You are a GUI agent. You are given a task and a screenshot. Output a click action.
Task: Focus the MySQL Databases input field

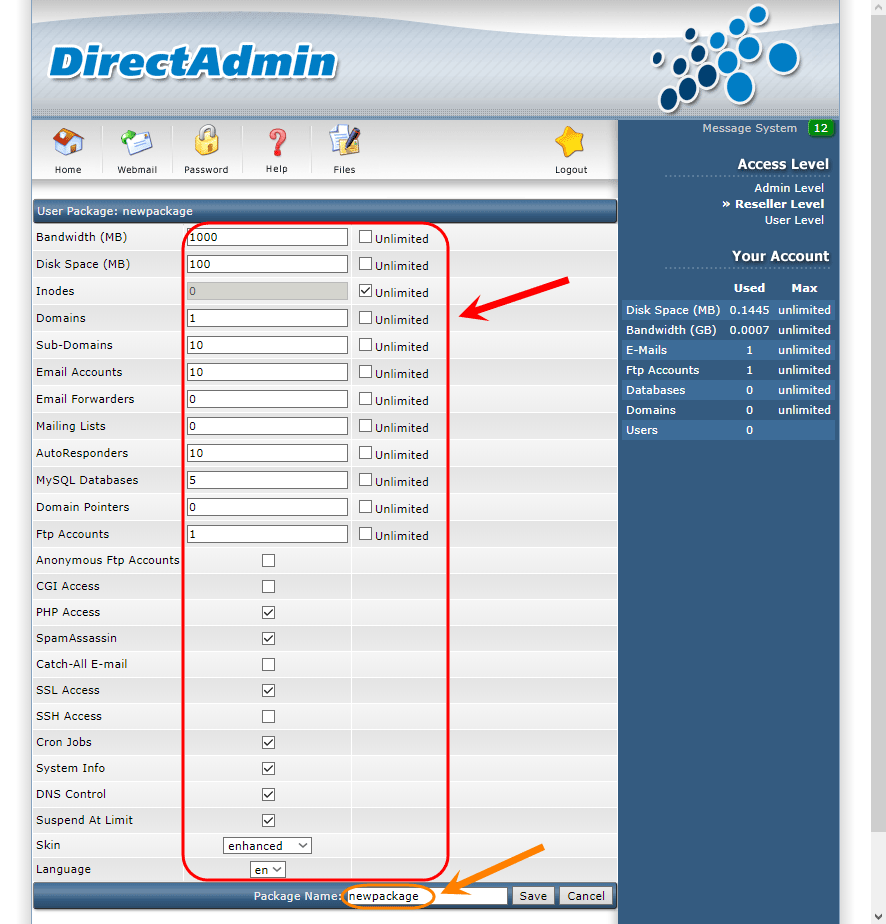(267, 480)
